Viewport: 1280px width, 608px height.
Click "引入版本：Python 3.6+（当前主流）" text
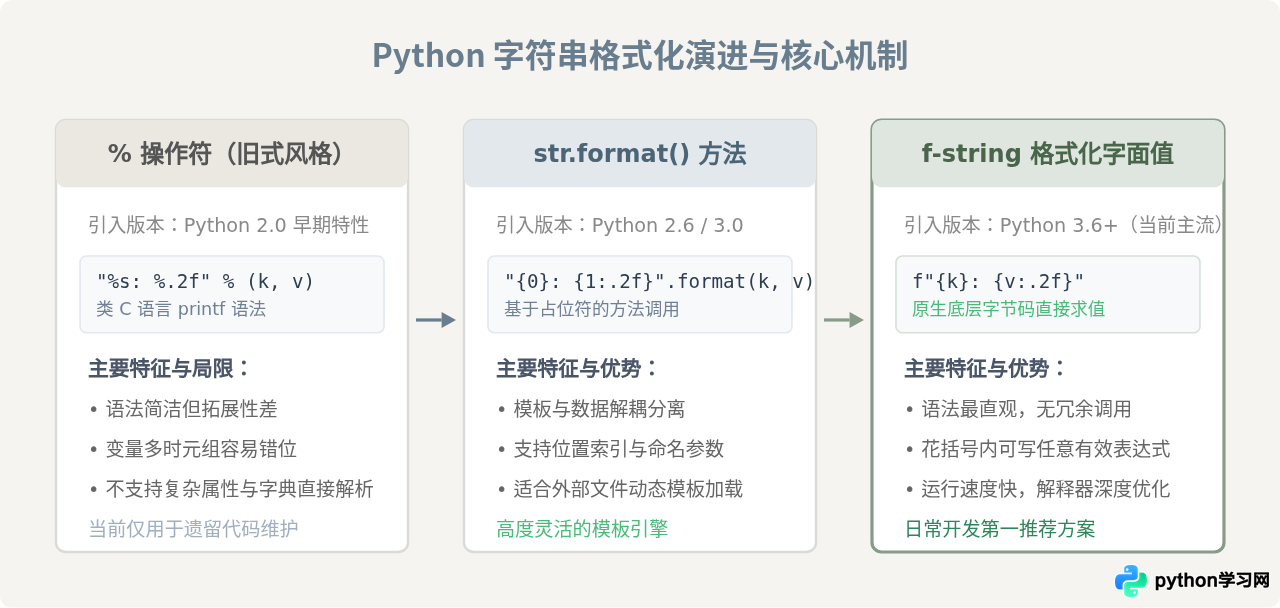tap(1064, 225)
